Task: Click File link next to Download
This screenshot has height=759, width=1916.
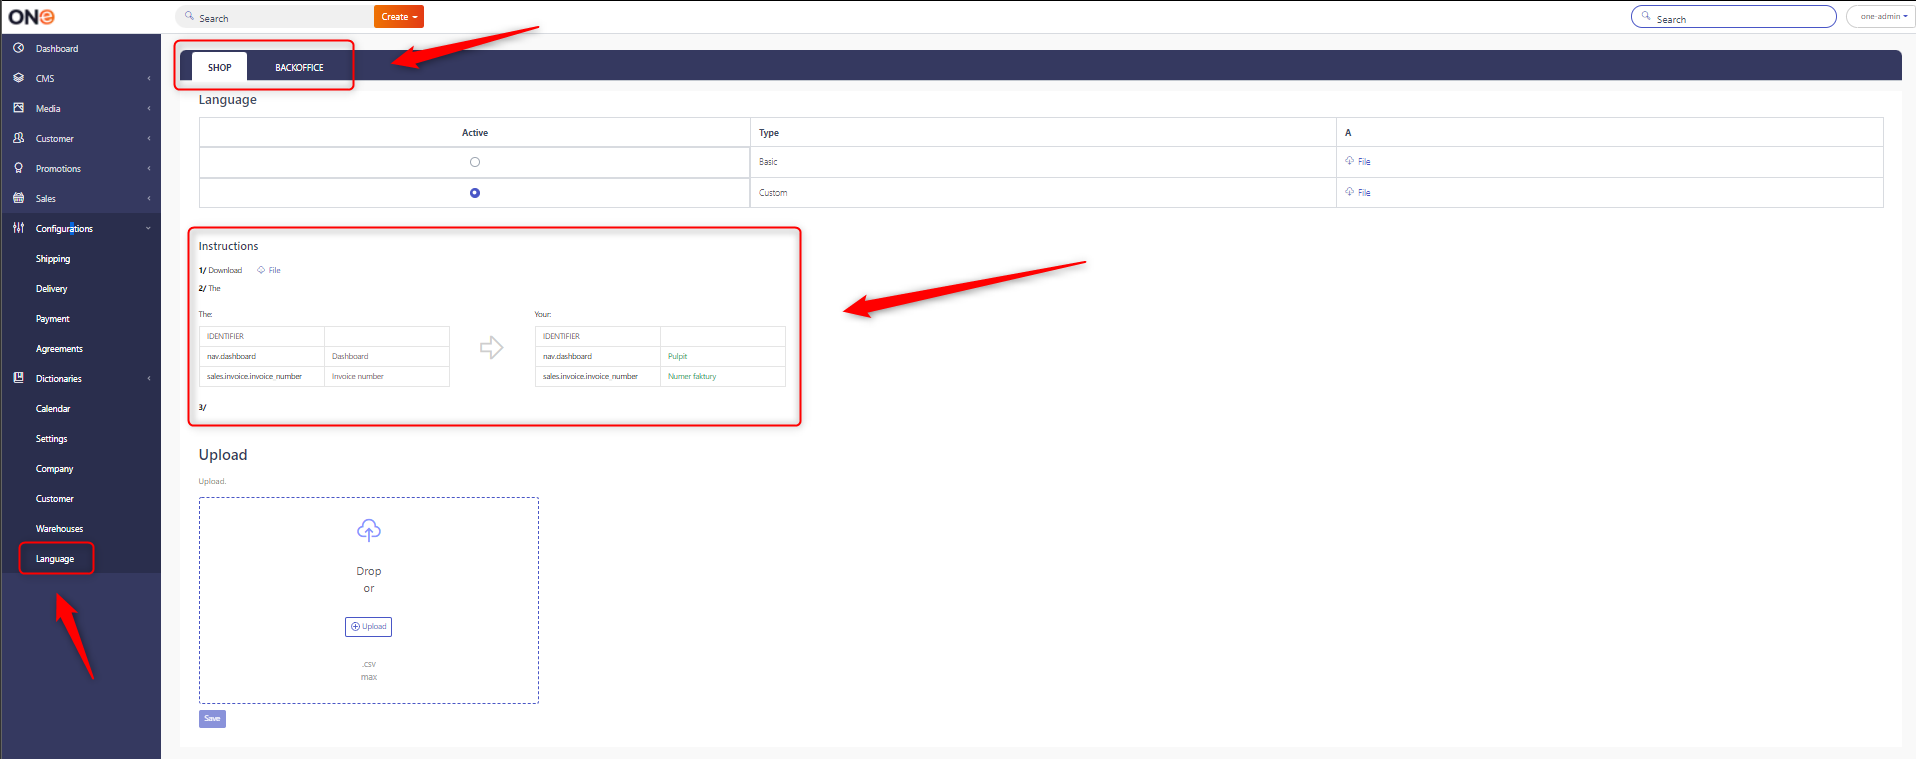Action: (x=274, y=270)
